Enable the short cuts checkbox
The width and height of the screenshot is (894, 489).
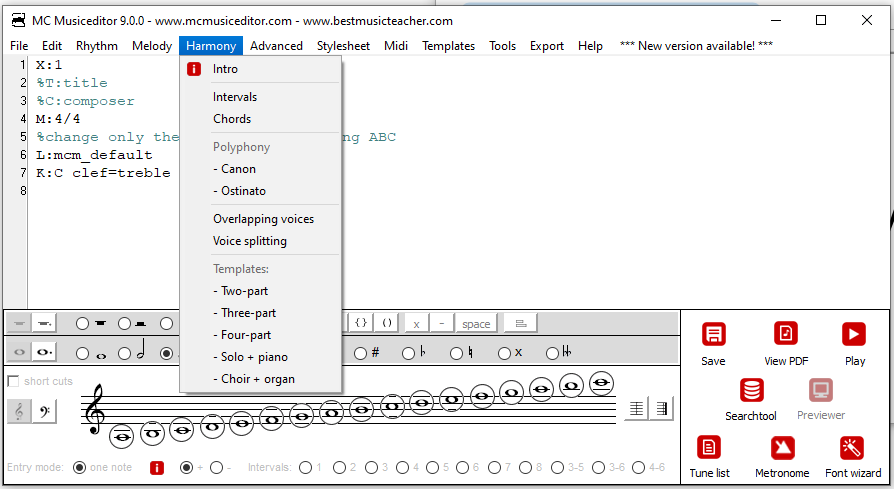coord(13,381)
